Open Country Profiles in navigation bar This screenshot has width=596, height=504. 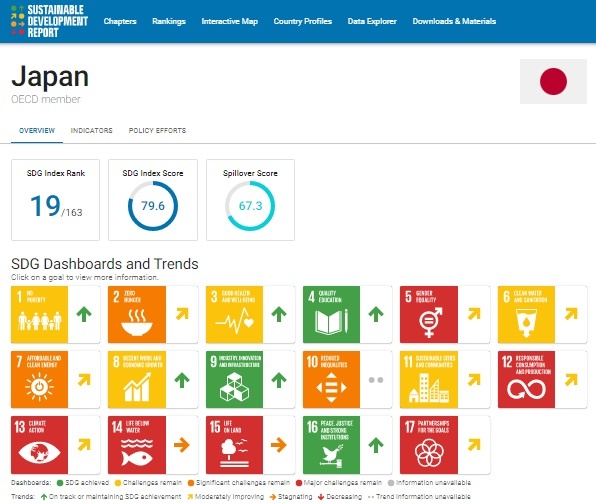coord(303,21)
